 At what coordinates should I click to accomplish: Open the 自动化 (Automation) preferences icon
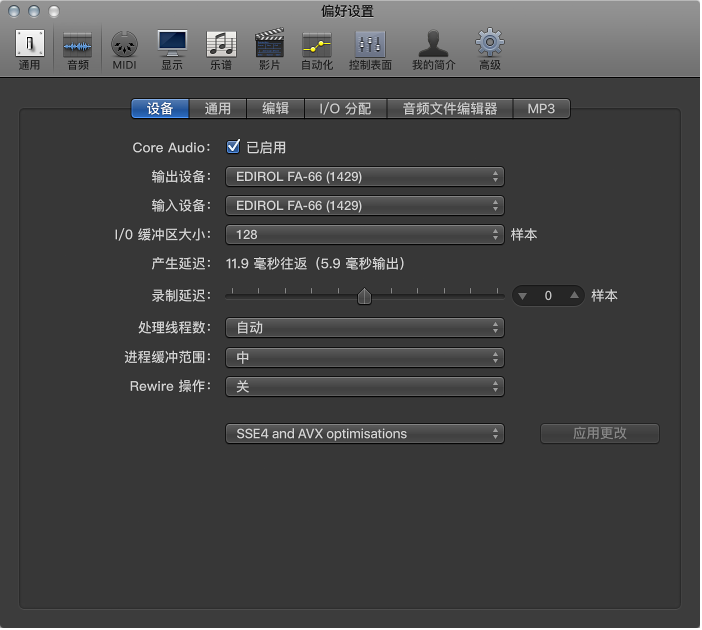(317, 46)
